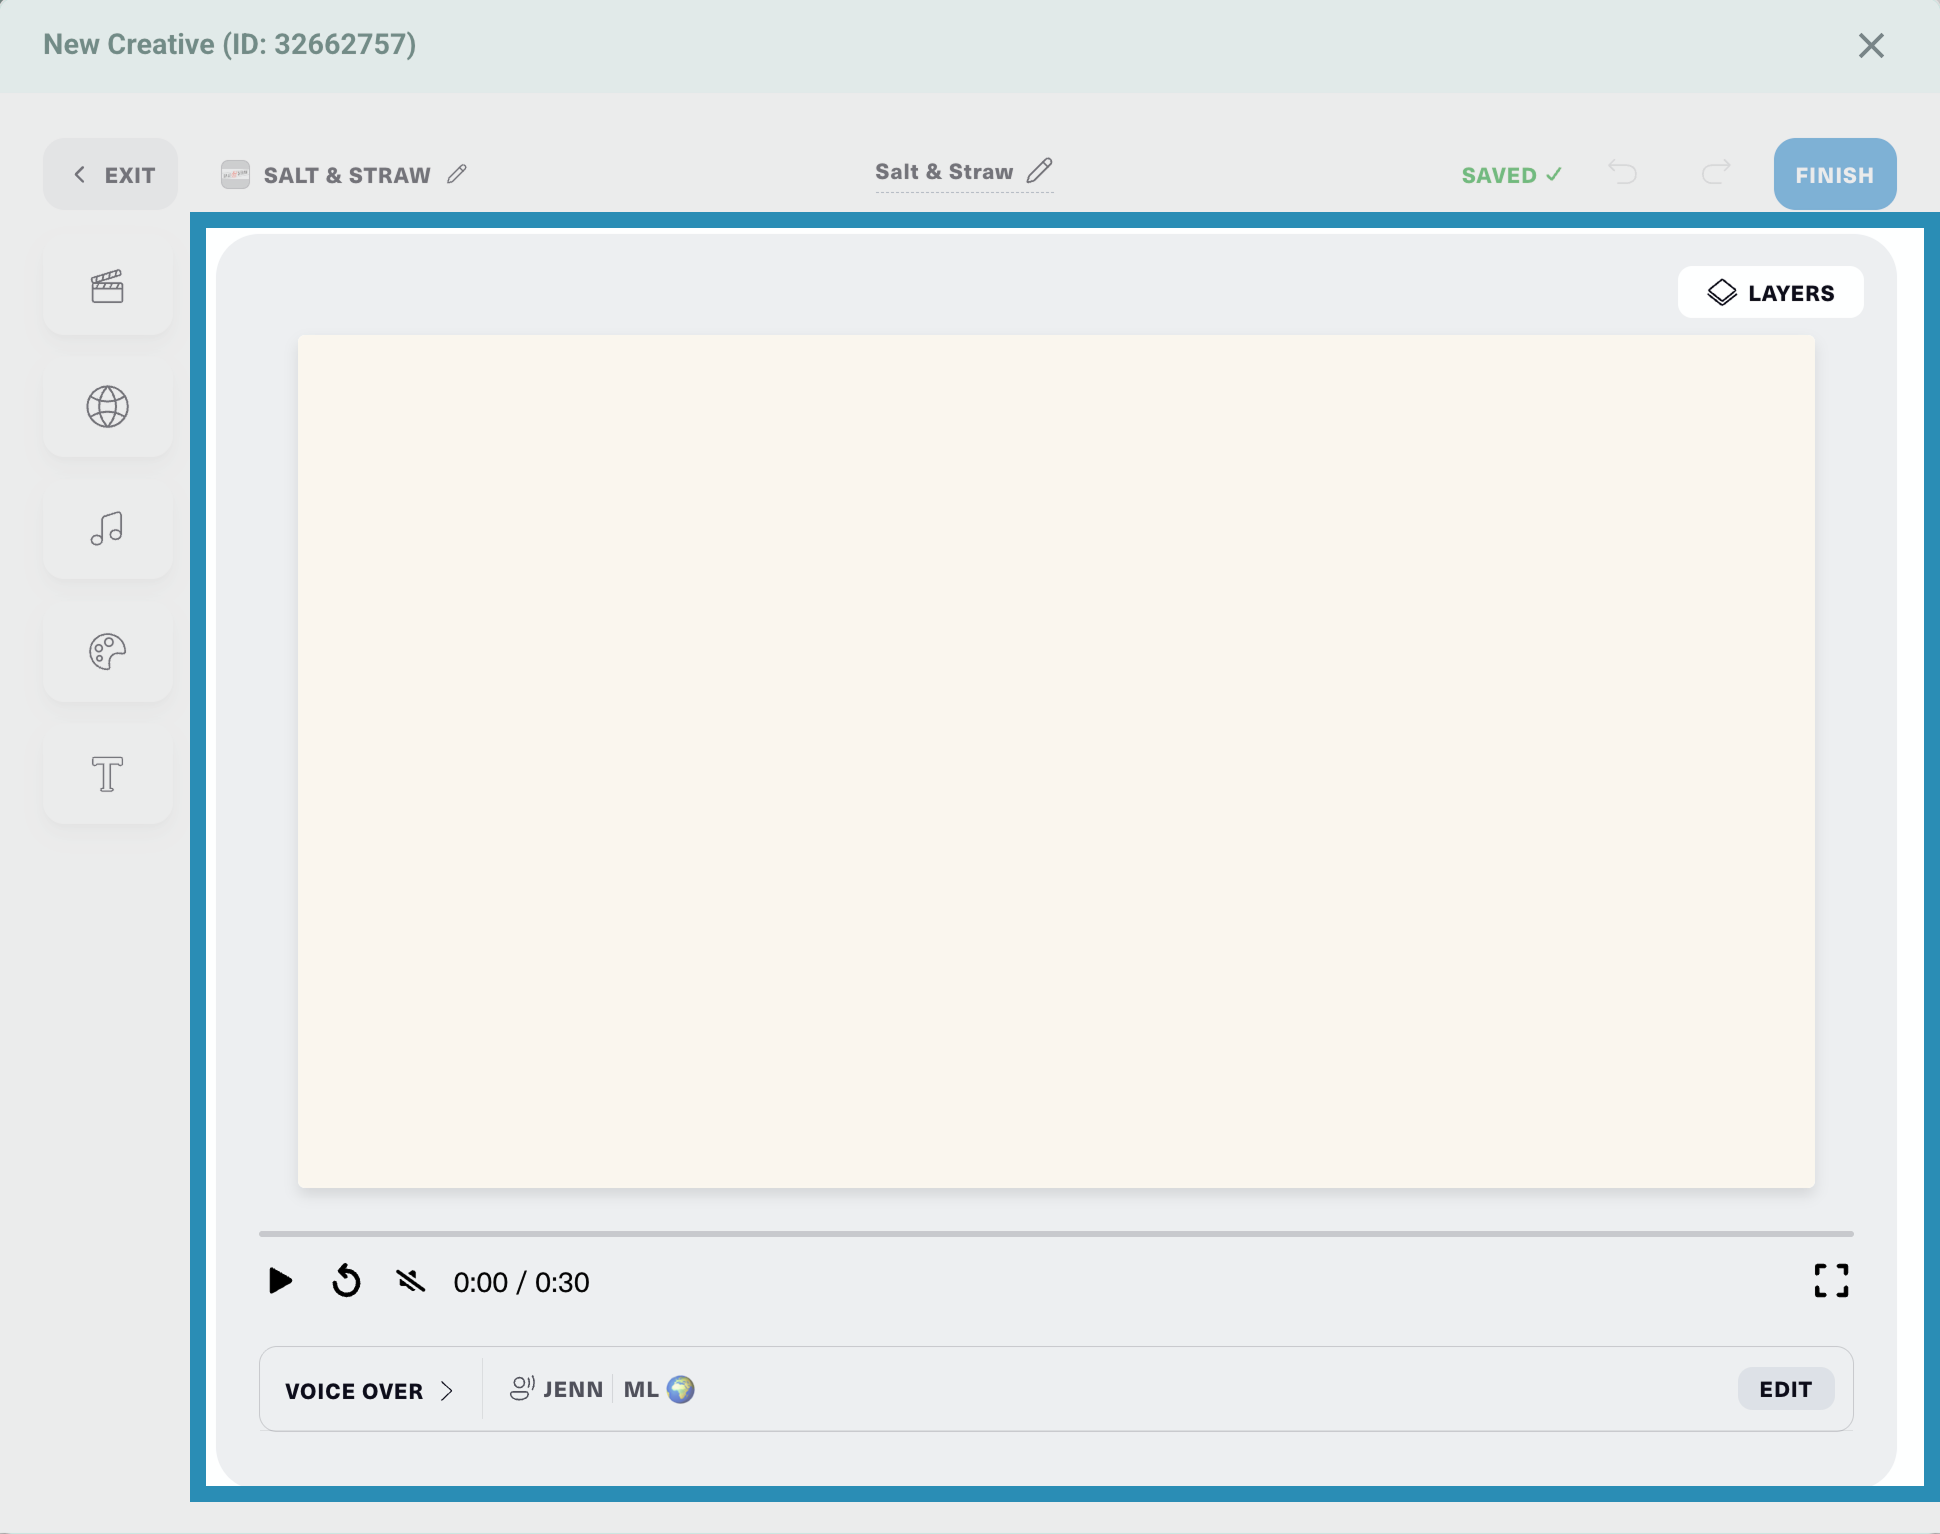Viewport: 1940px width, 1534px height.
Task: Click the undo arrow icon
Action: [x=1622, y=173]
